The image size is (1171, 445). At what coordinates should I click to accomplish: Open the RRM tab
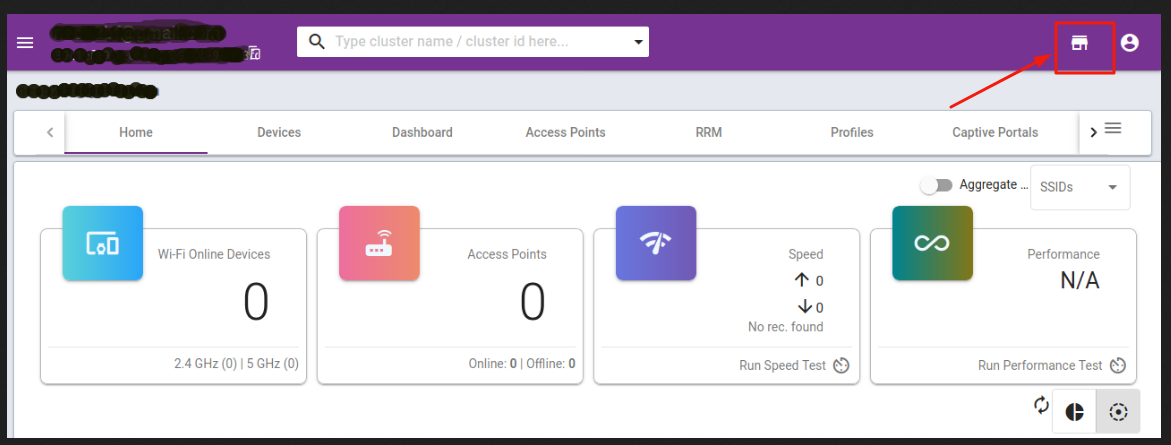tap(709, 132)
